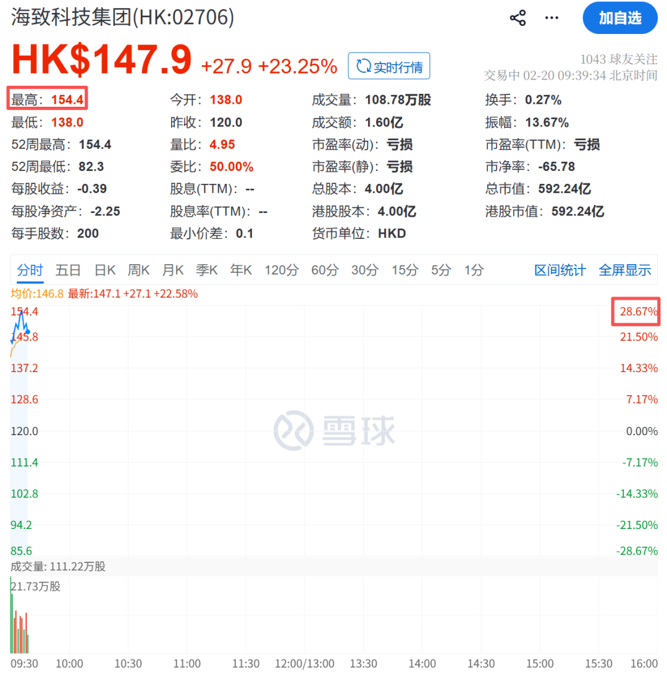Switch to the 60分 interval tab
This screenshot has width=667, height=674.
point(325,269)
